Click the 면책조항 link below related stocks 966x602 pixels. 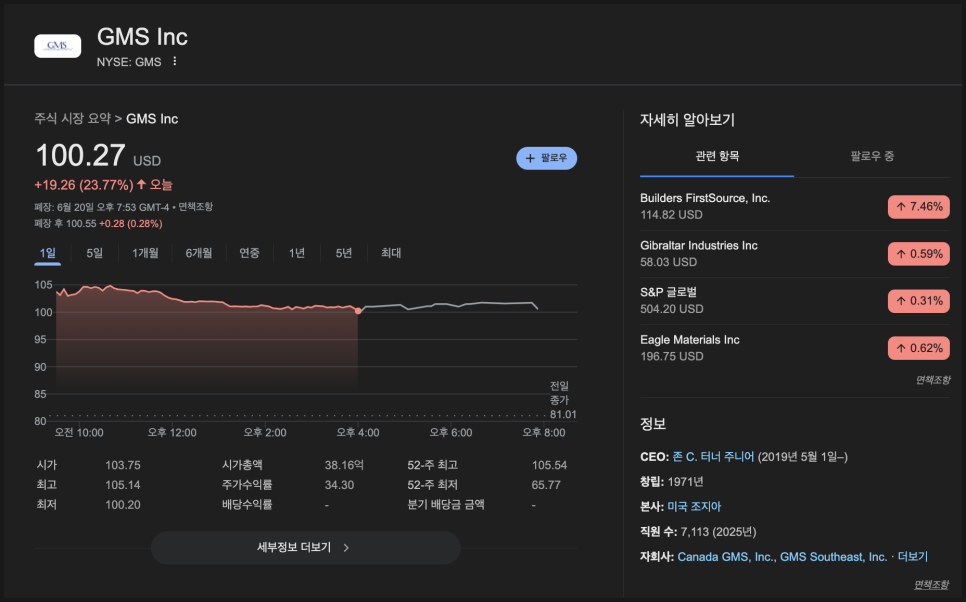click(x=932, y=380)
